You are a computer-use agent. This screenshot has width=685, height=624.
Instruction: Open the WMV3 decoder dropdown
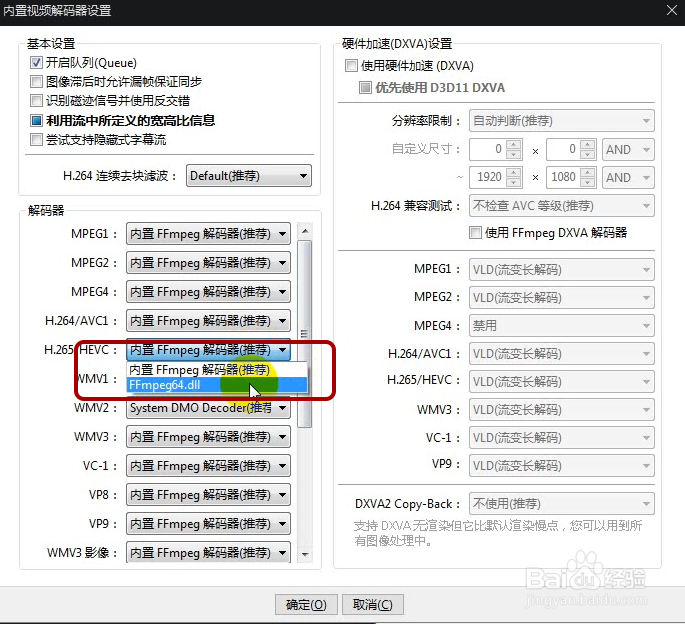click(x=208, y=437)
